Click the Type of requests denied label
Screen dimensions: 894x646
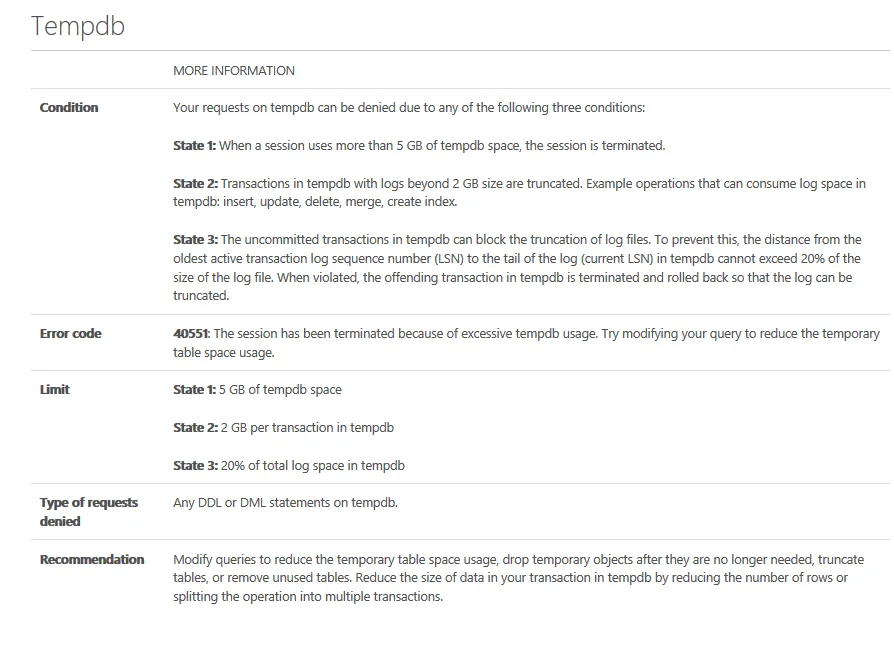tap(89, 512)
